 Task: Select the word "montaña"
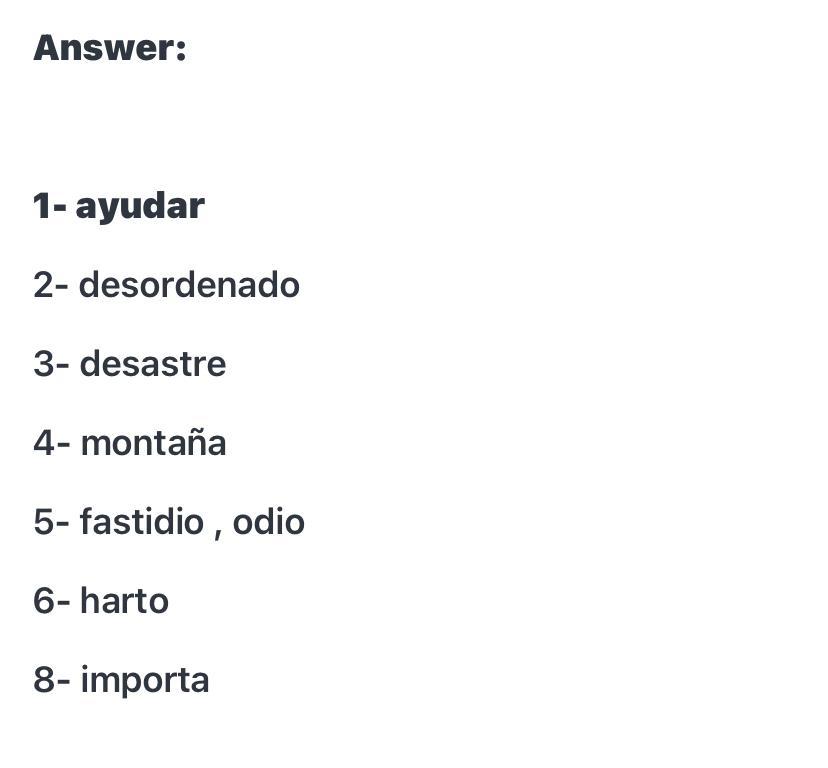coord(153,443)
